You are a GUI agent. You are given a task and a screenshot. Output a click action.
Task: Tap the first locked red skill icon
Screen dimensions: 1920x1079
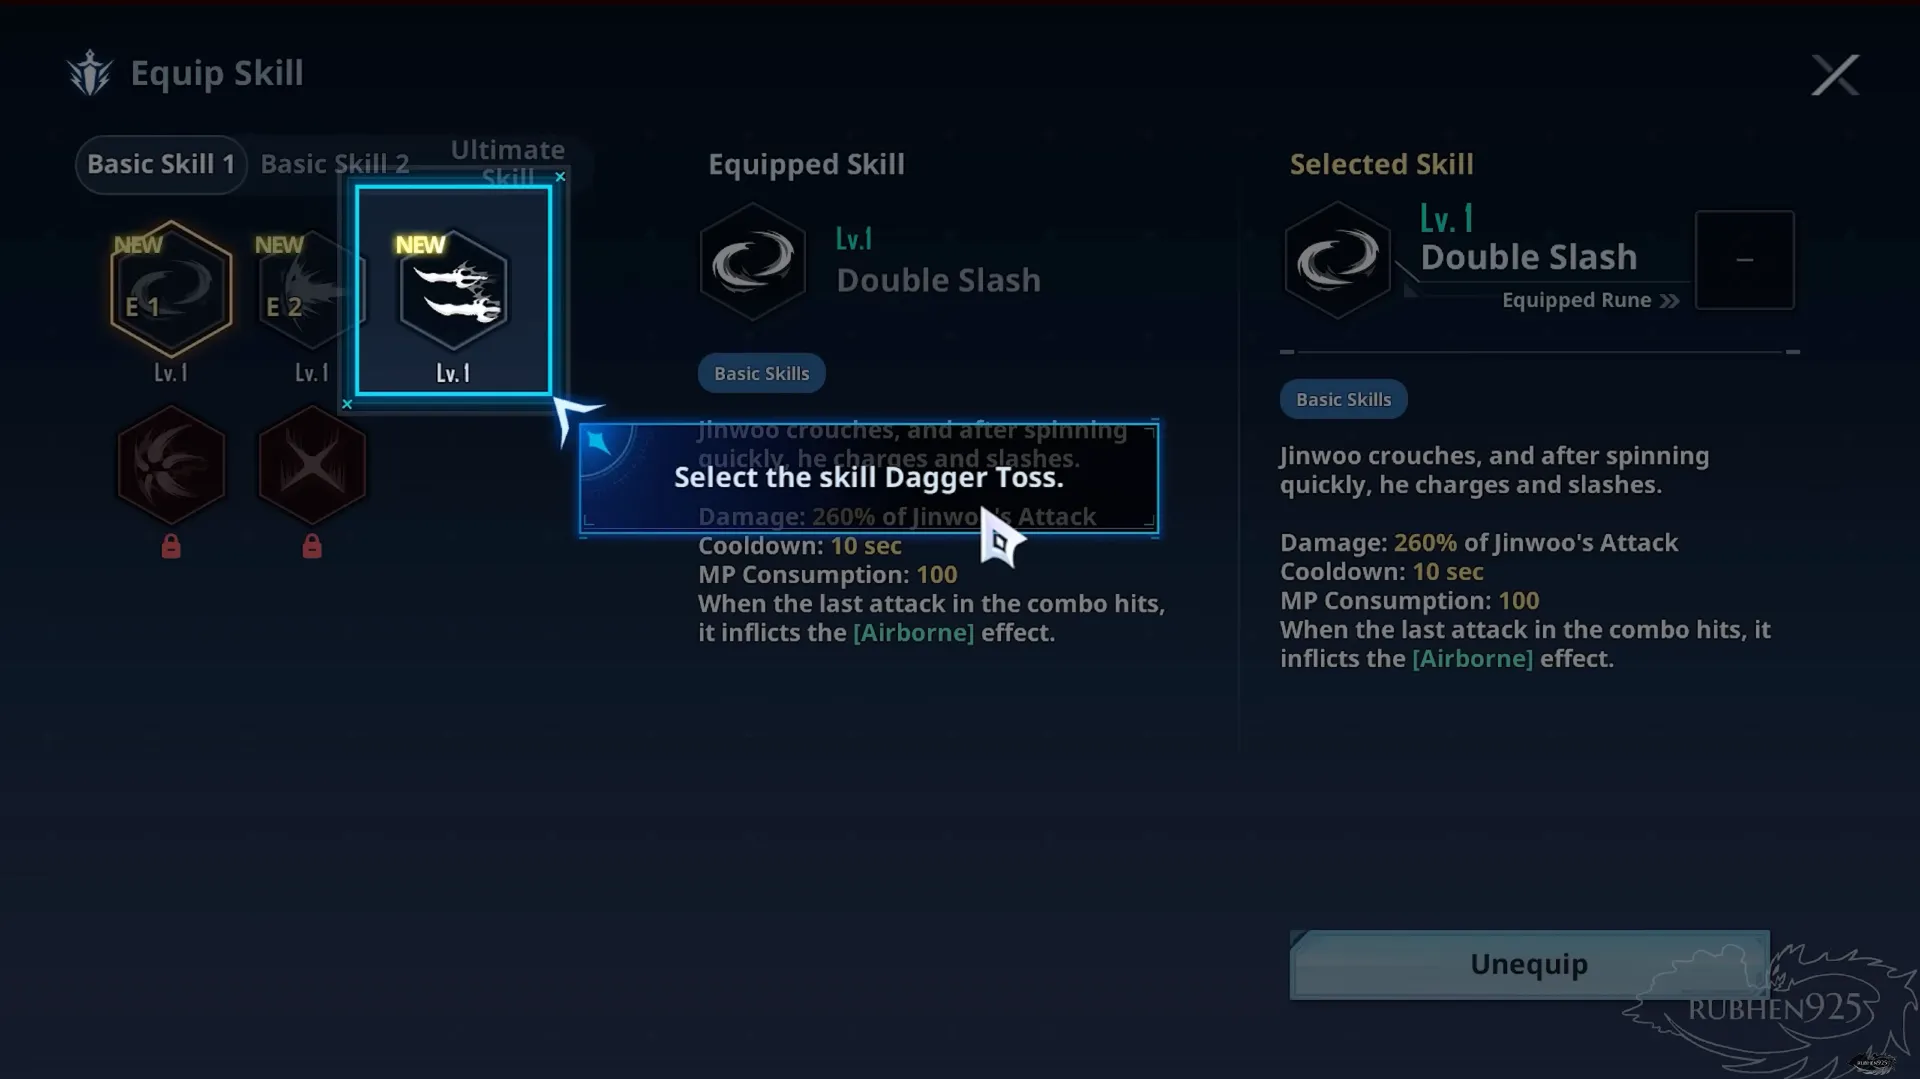coord(171,465)
